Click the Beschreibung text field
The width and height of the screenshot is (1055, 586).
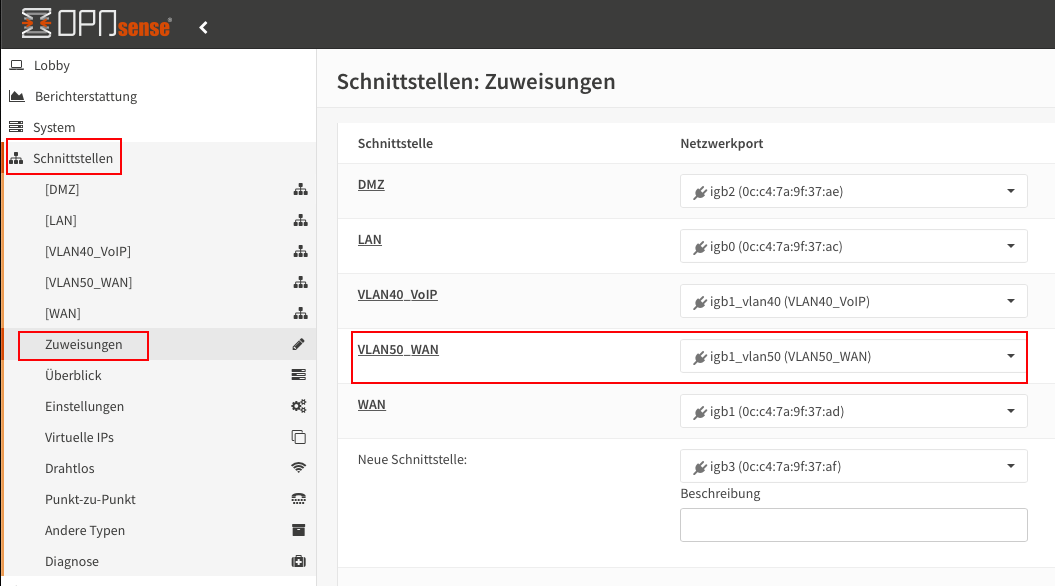pos(853,525)
